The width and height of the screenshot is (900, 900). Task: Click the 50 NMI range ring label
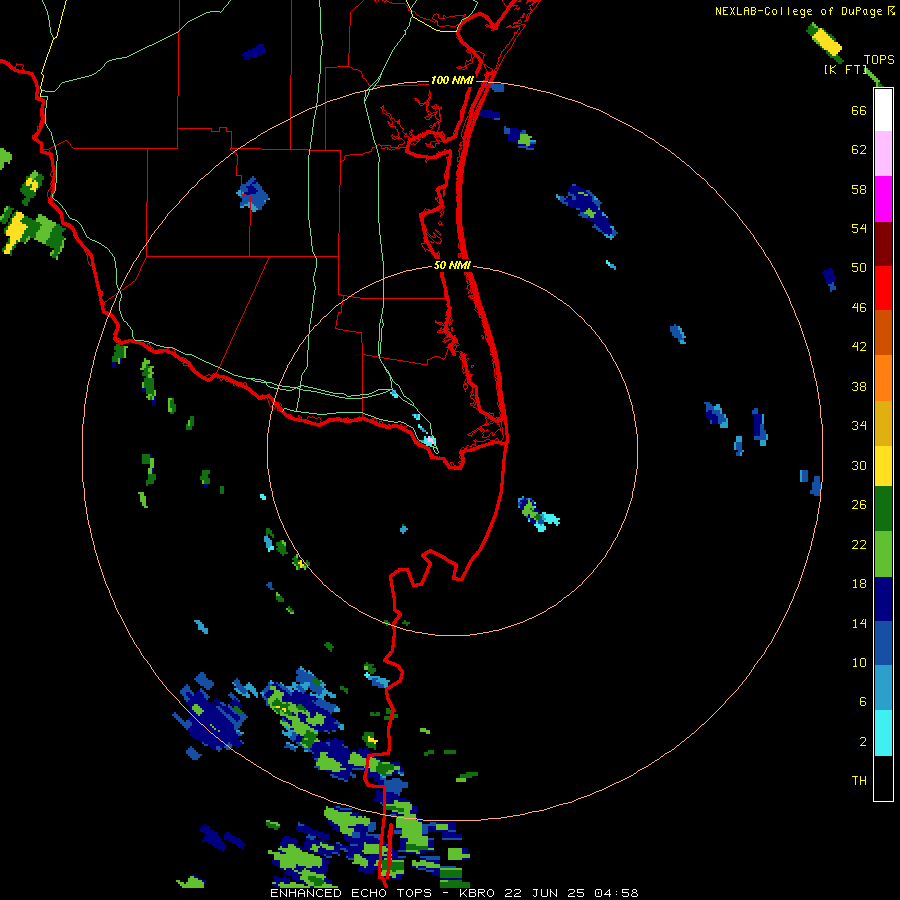click(452, 265)
